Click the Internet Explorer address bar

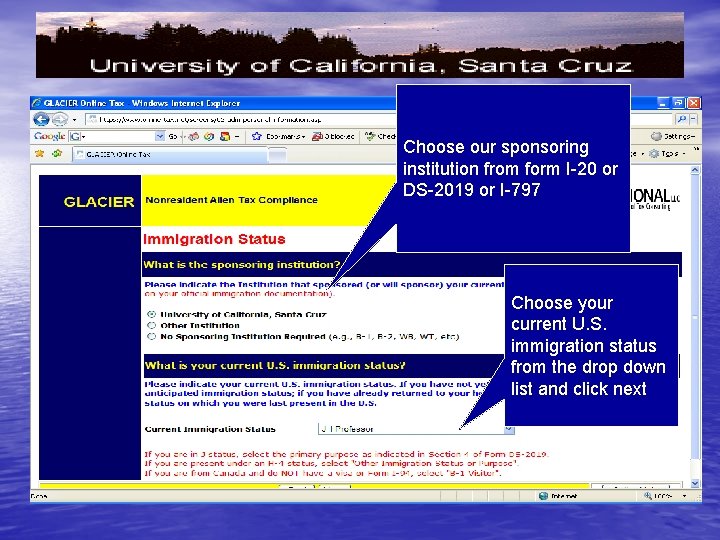pyautogui.click(x=241, y=119)
